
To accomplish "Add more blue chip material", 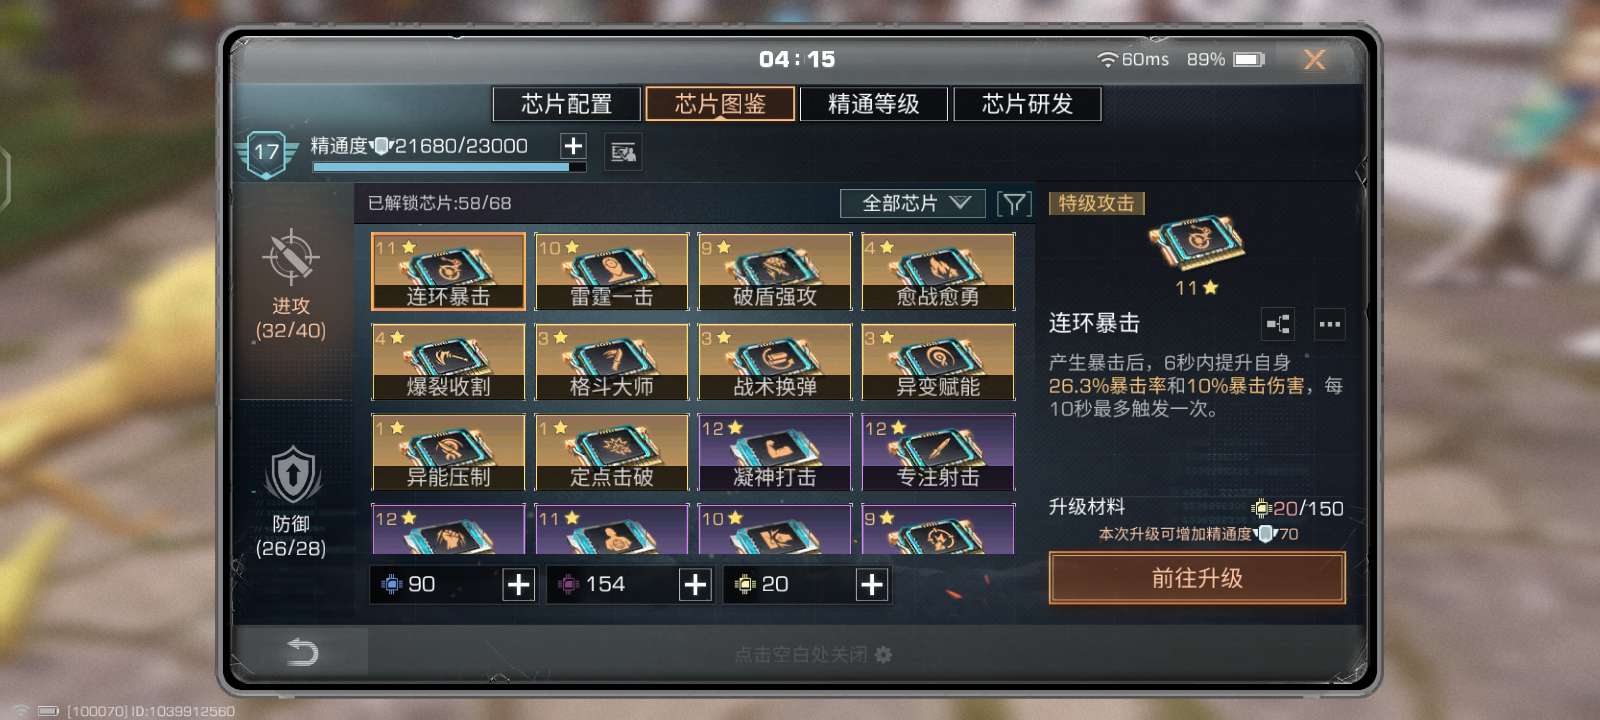I will pos(518,585).
